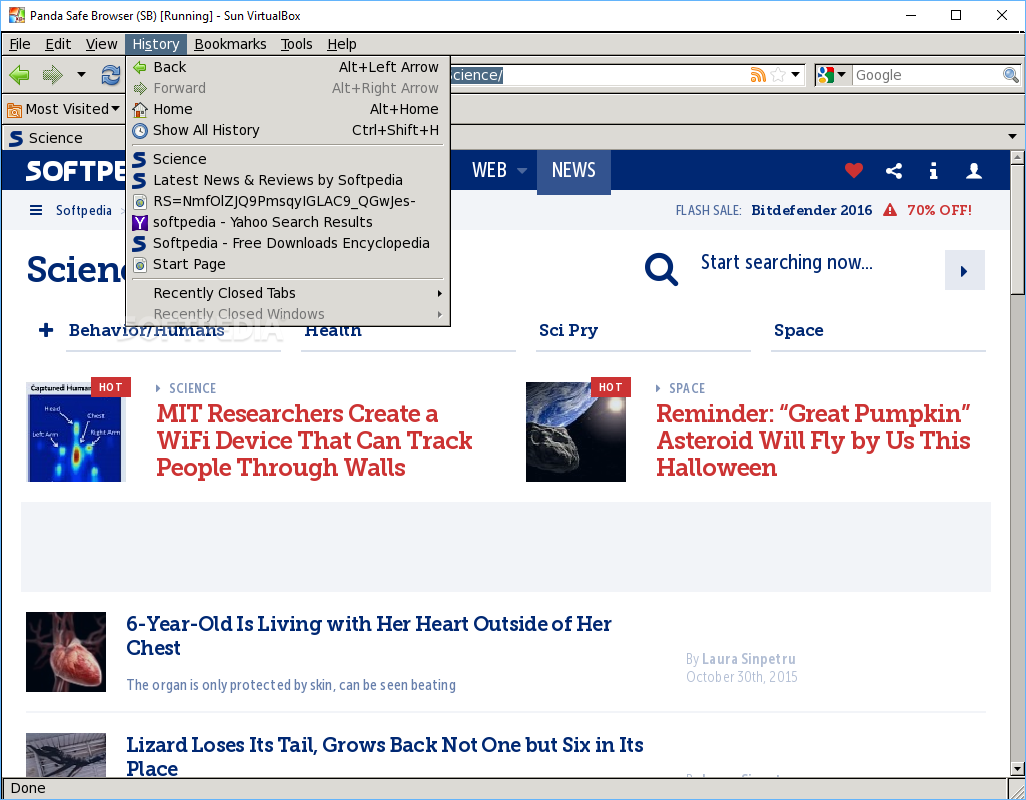This screenshot has width=1026, height=800.
Task: Open Great Pumpkin Asteroid article headline
Action: tap(813, 440)
